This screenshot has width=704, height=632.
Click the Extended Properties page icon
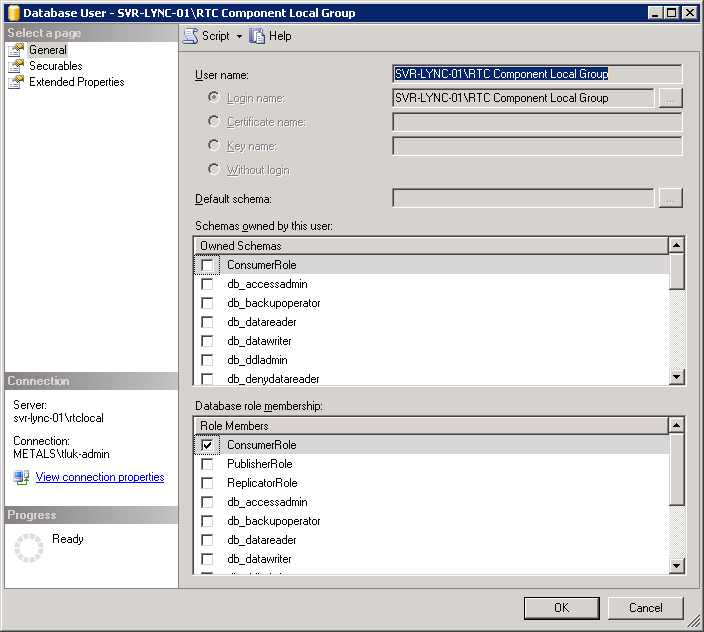16,82
